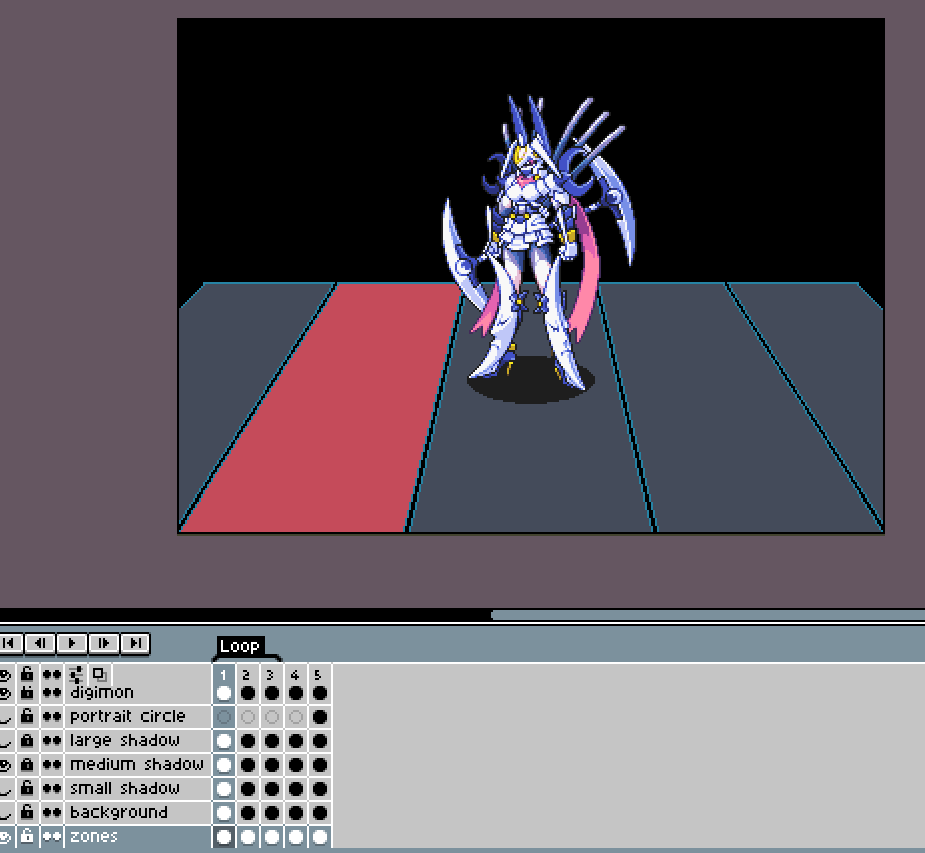Unlock the digimon layer
Screen dimensions: 925x853
(27, 693)
